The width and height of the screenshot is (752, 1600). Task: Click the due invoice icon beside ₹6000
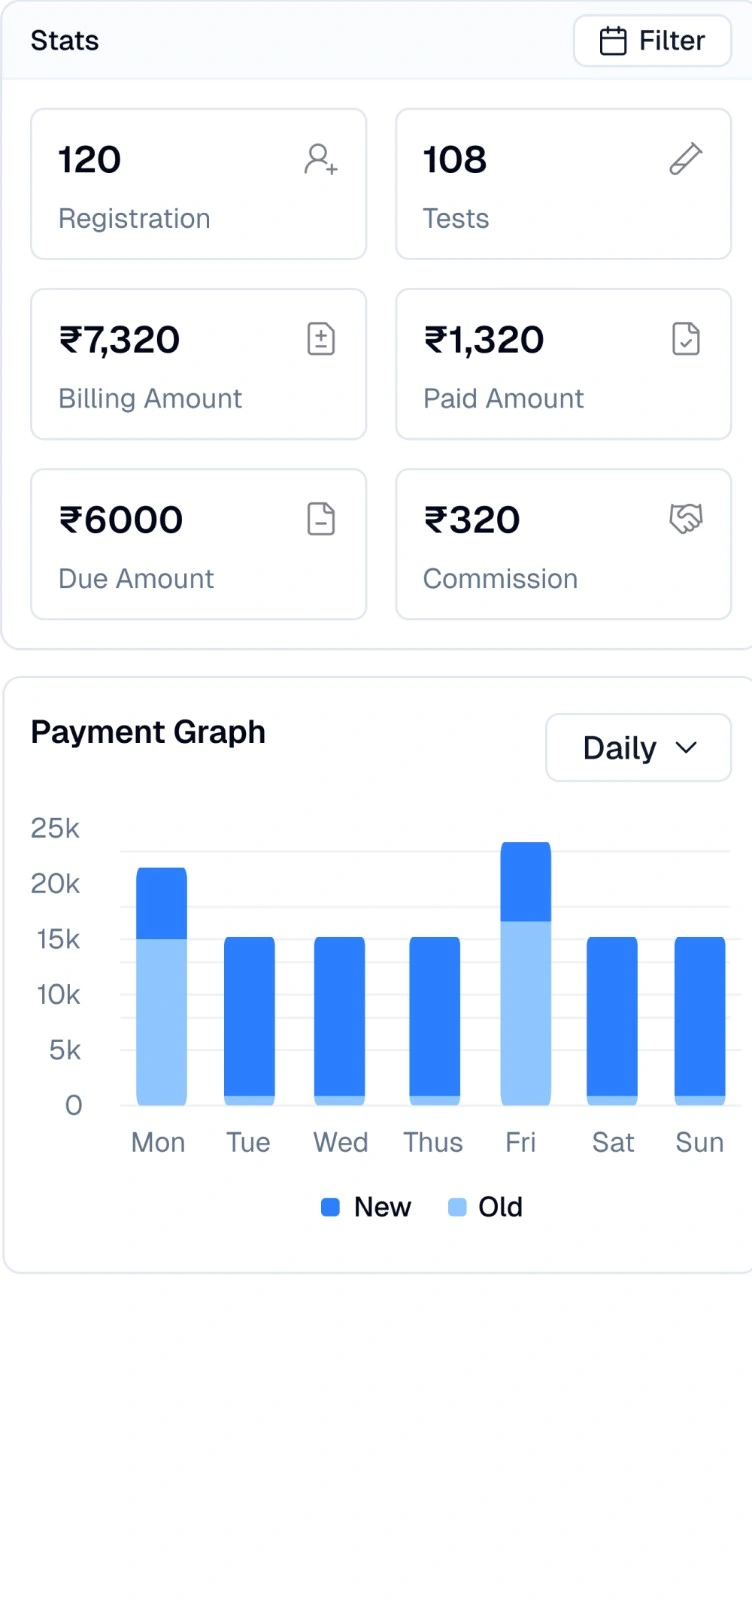[320, 518]
